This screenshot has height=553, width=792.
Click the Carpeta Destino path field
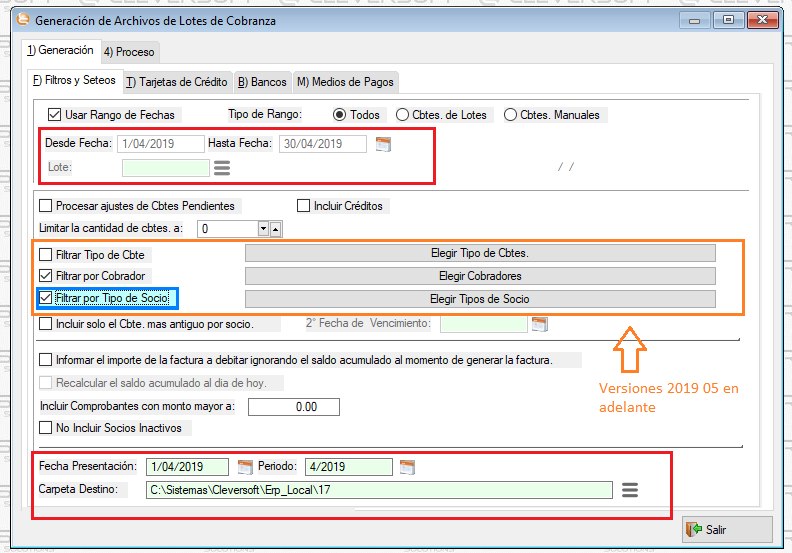[378, 490]
